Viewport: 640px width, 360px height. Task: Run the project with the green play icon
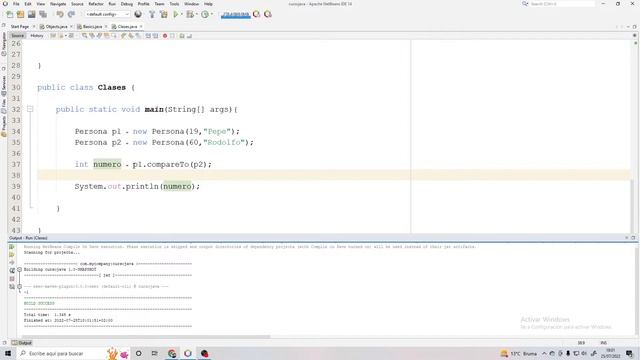pos(176,14)
